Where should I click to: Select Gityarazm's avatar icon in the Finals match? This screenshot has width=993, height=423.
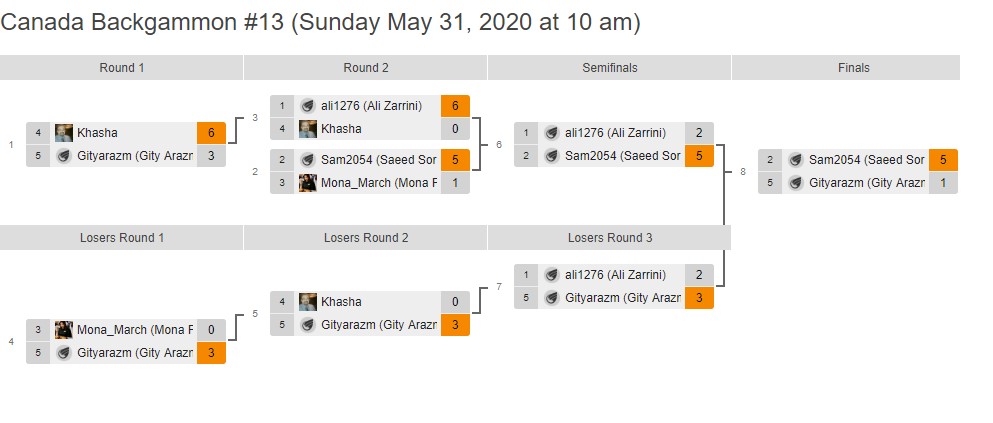click(796, 182)
